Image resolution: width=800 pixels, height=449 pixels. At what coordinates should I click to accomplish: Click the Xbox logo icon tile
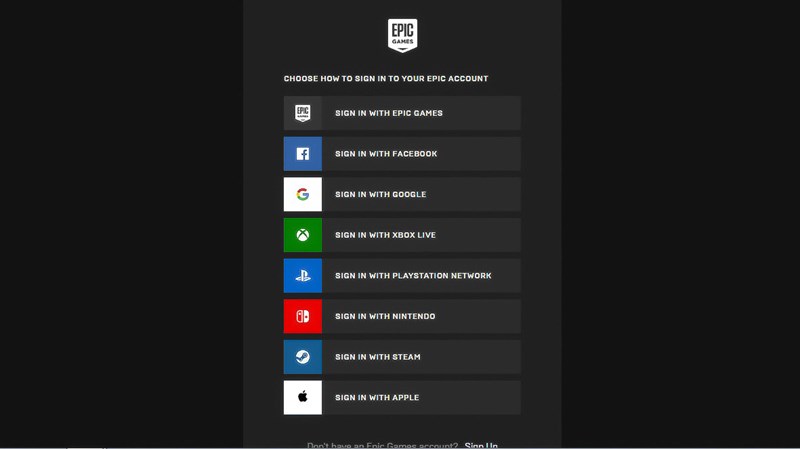[303, 235]
